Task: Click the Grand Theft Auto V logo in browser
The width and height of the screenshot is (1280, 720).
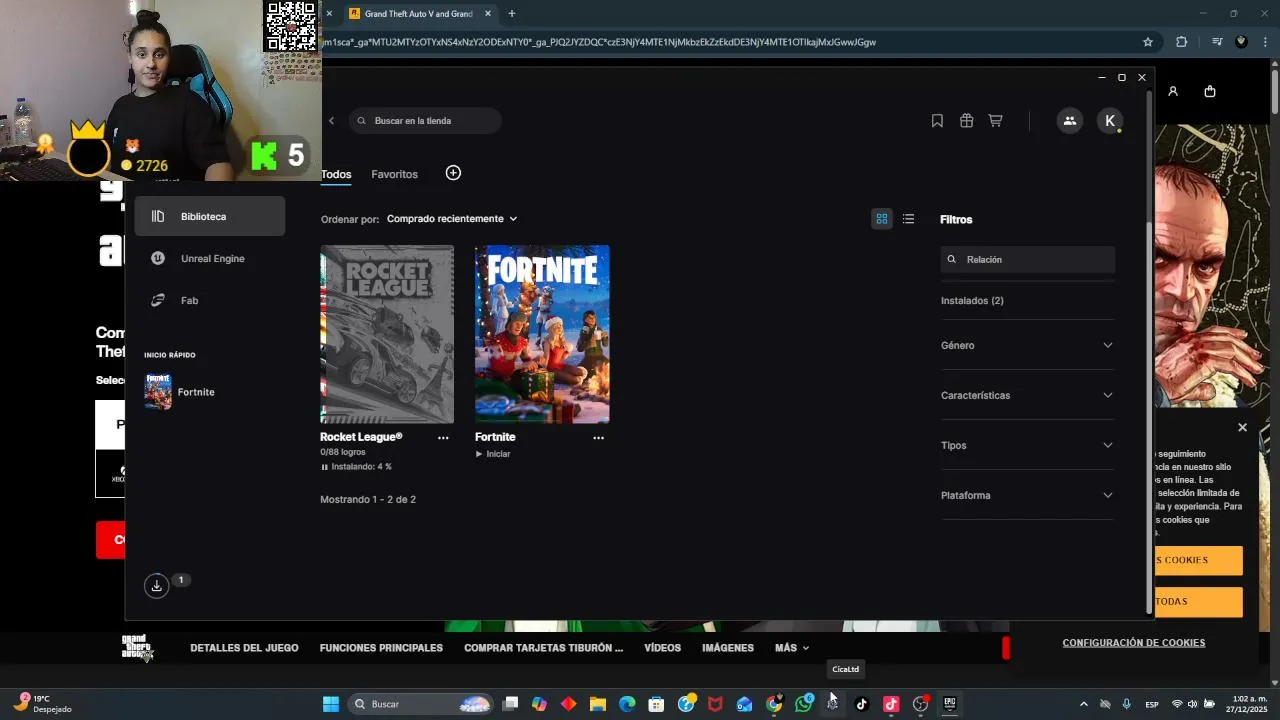Action: tap(137, 647)
